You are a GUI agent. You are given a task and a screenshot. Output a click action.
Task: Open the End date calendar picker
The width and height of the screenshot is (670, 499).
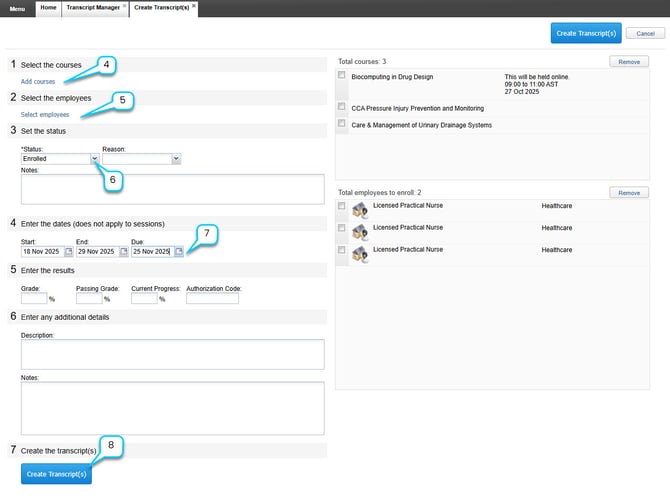pos(124,252)
